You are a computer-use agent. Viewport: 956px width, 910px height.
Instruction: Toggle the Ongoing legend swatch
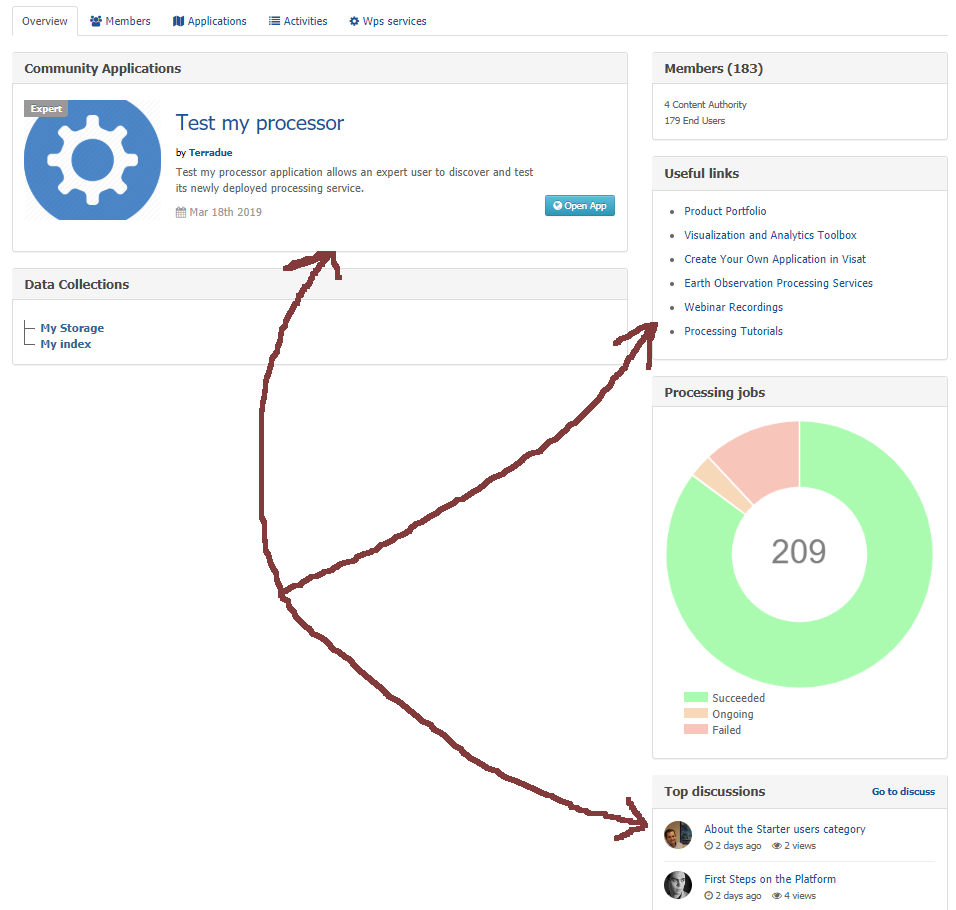[695, 714]
